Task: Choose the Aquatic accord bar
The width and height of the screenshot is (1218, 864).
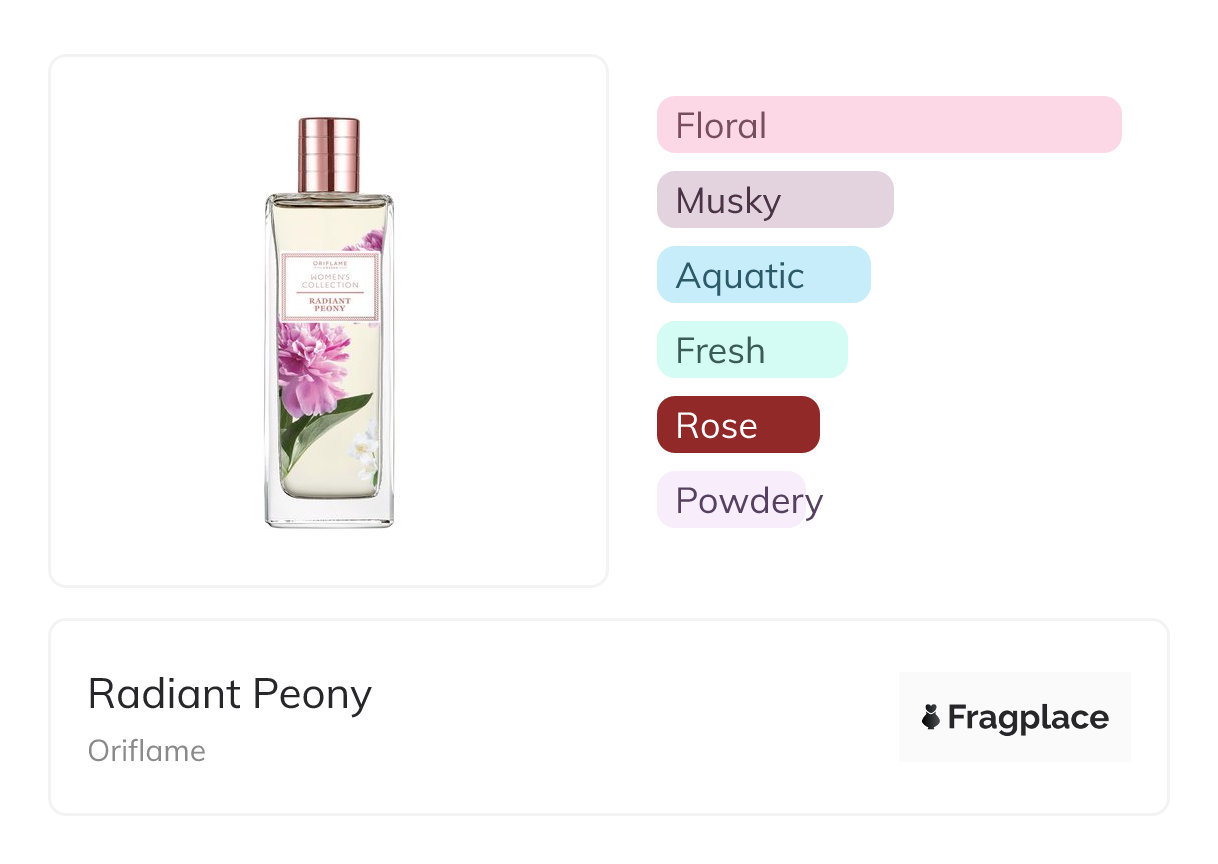Action: click(763, 275)
